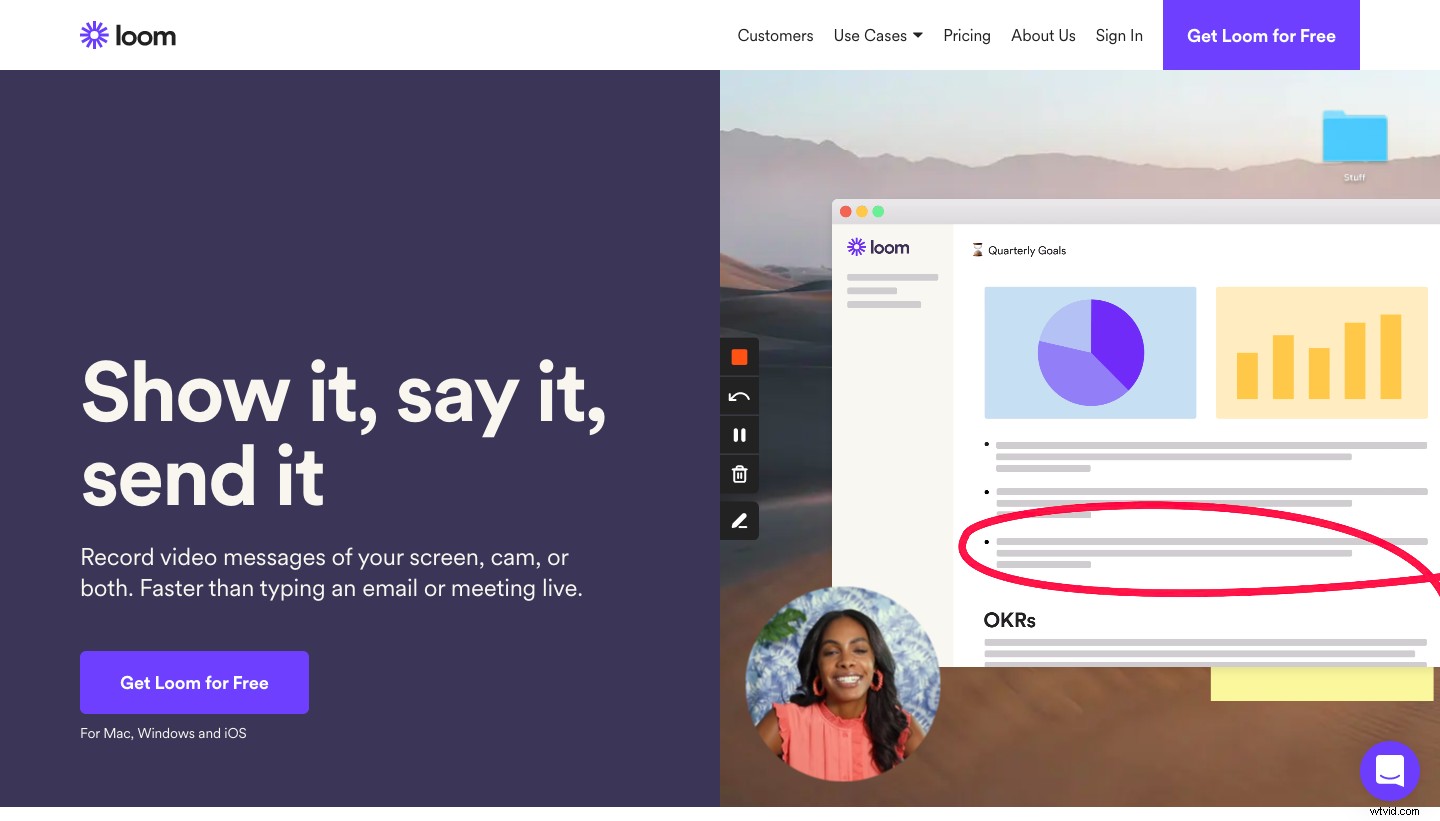Click header Get Loom for Free button
This screenshot has height=821, width=1440.
[x=1260, y=36]
